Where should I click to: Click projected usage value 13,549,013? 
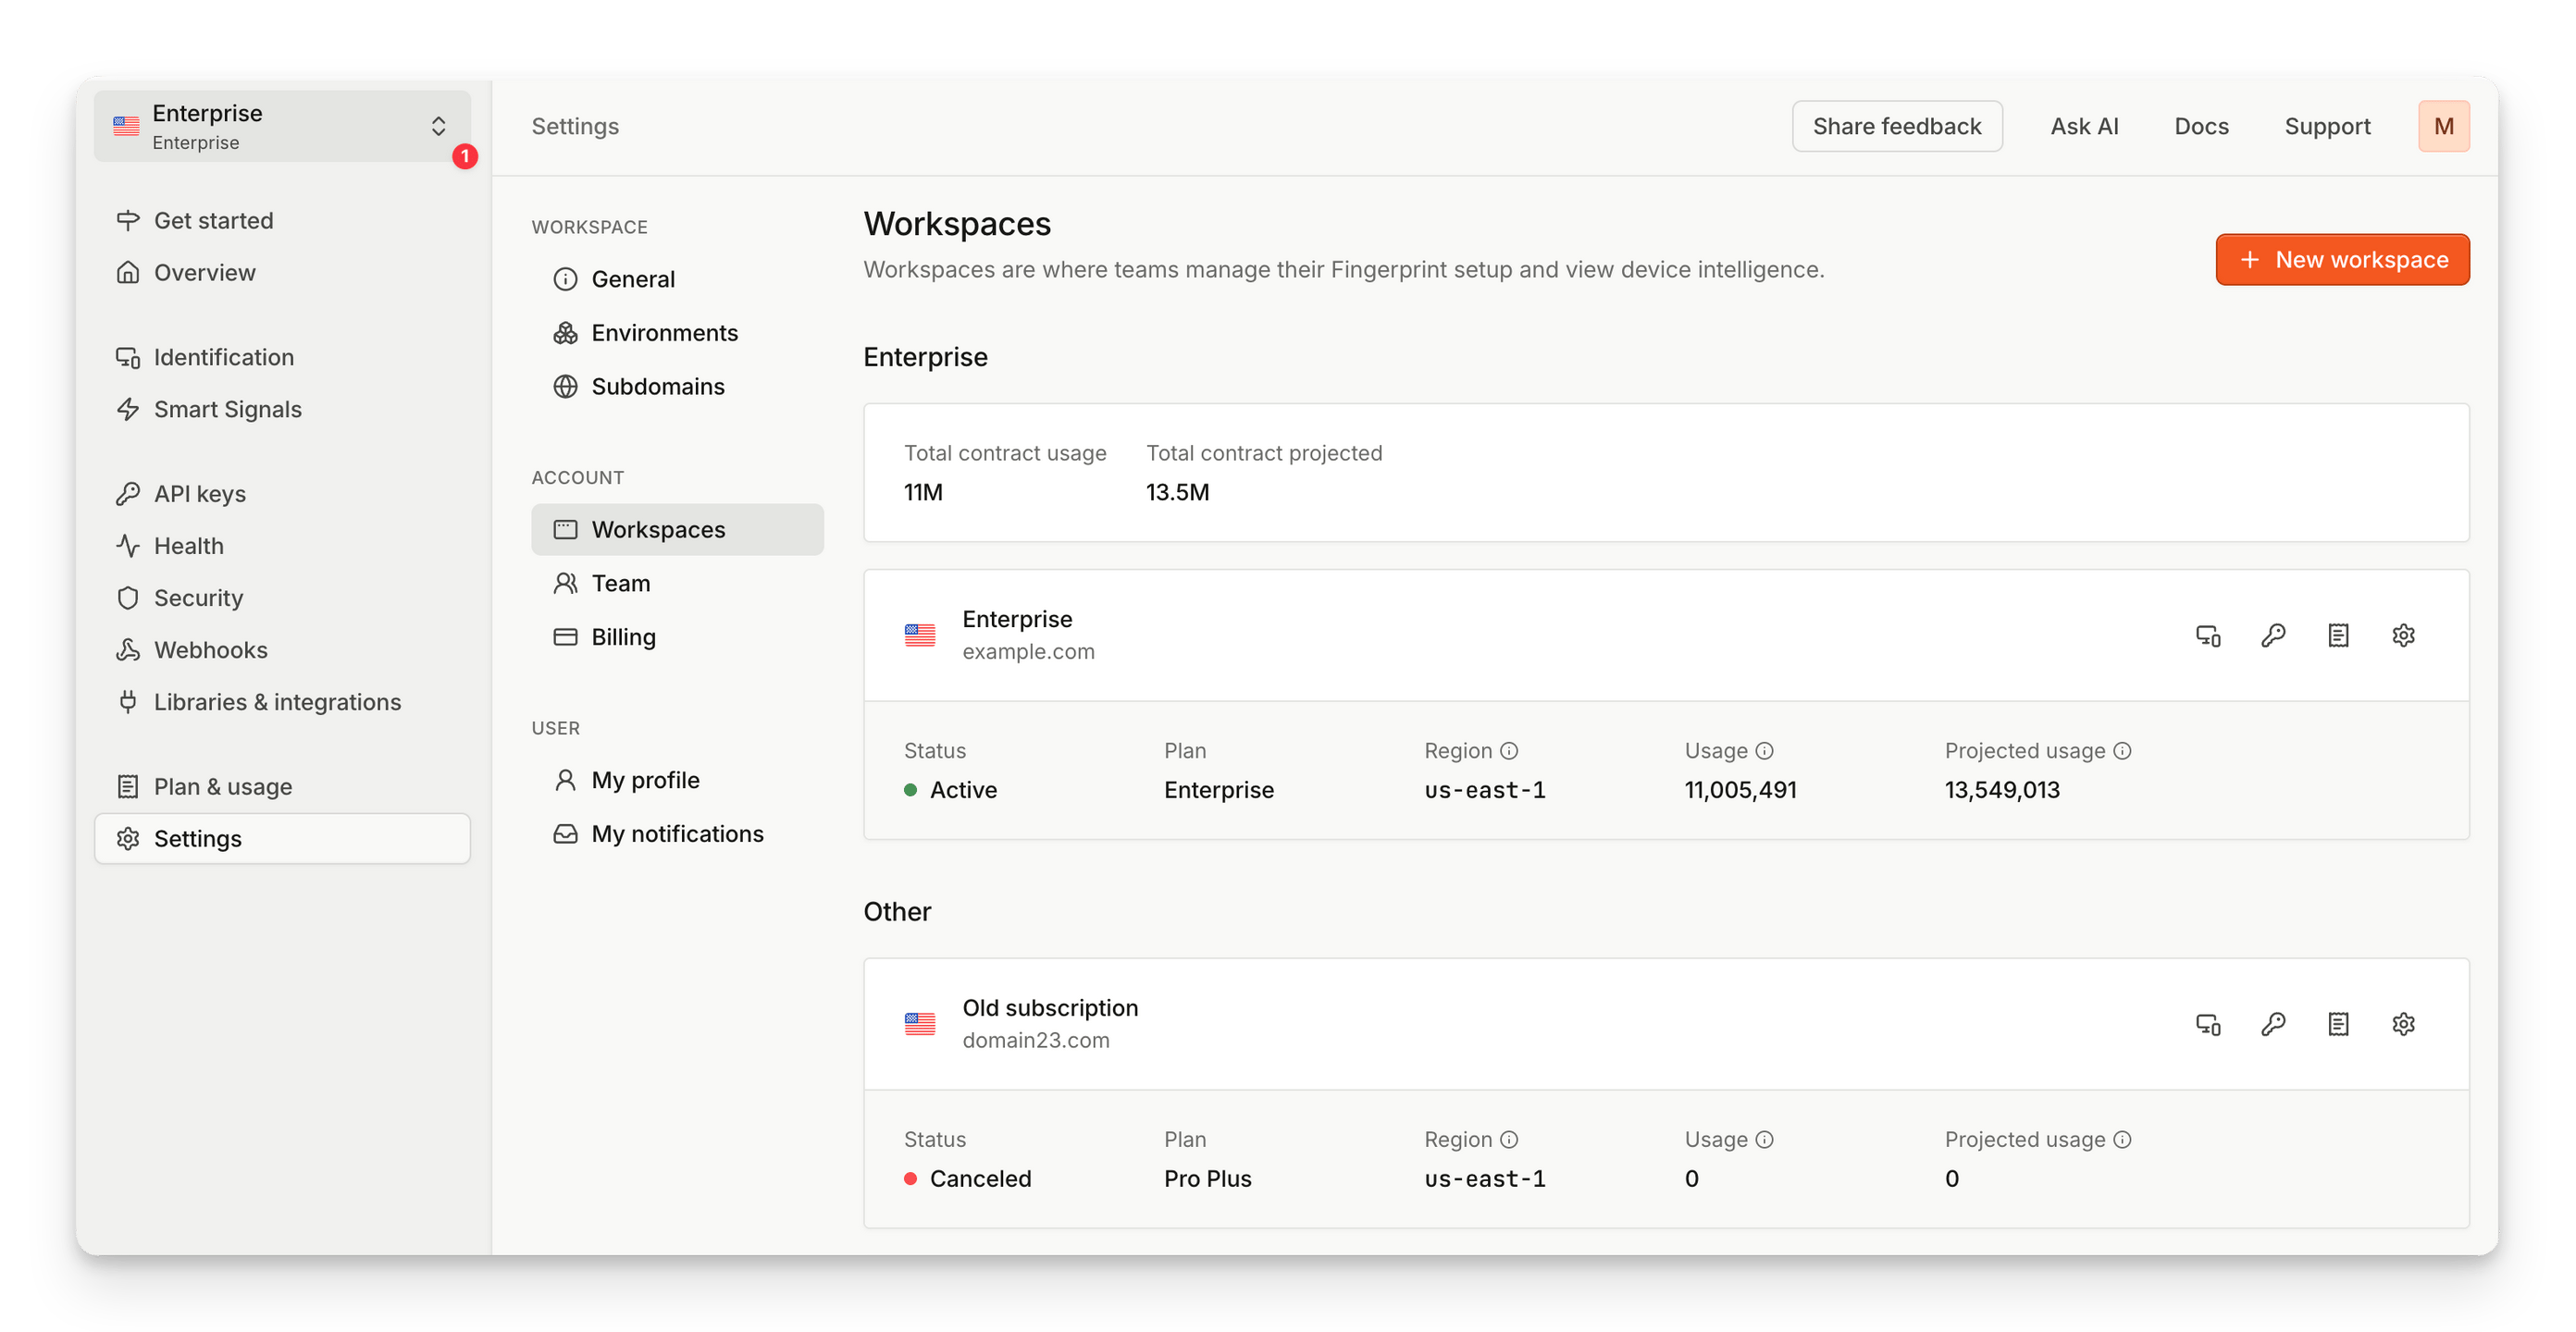click(2002, 790)
